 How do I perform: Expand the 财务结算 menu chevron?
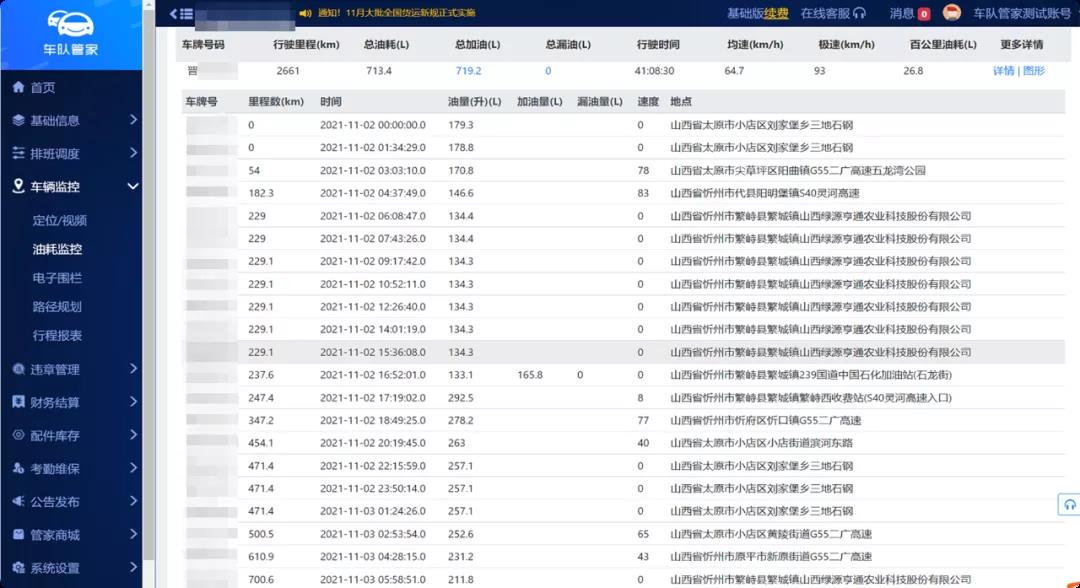tap(133, 402)
